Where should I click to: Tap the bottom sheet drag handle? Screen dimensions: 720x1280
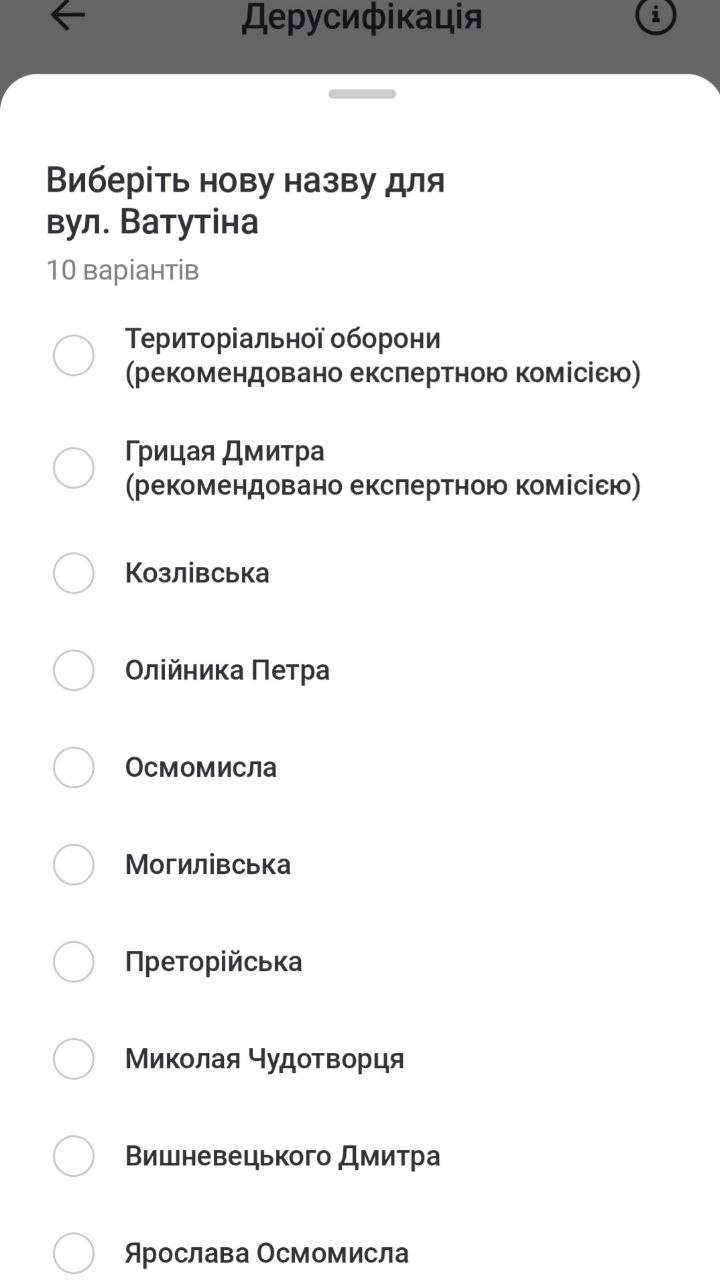point(362,94)
